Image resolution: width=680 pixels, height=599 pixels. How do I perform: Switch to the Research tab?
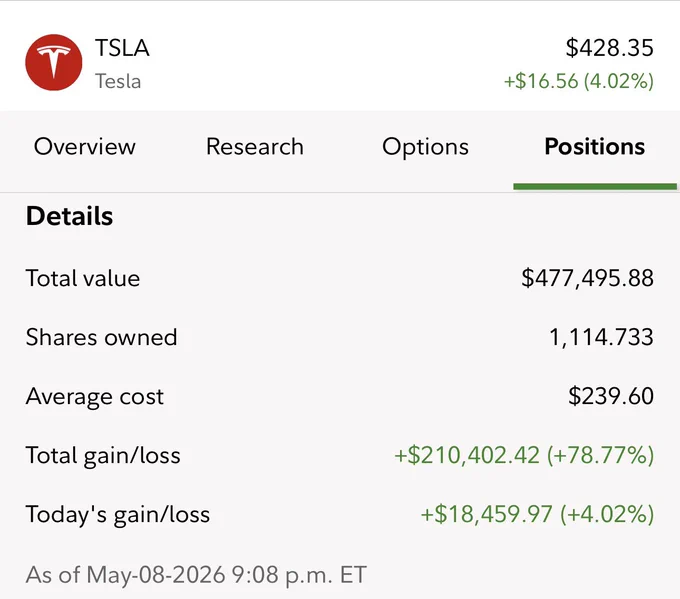point(255,147)
